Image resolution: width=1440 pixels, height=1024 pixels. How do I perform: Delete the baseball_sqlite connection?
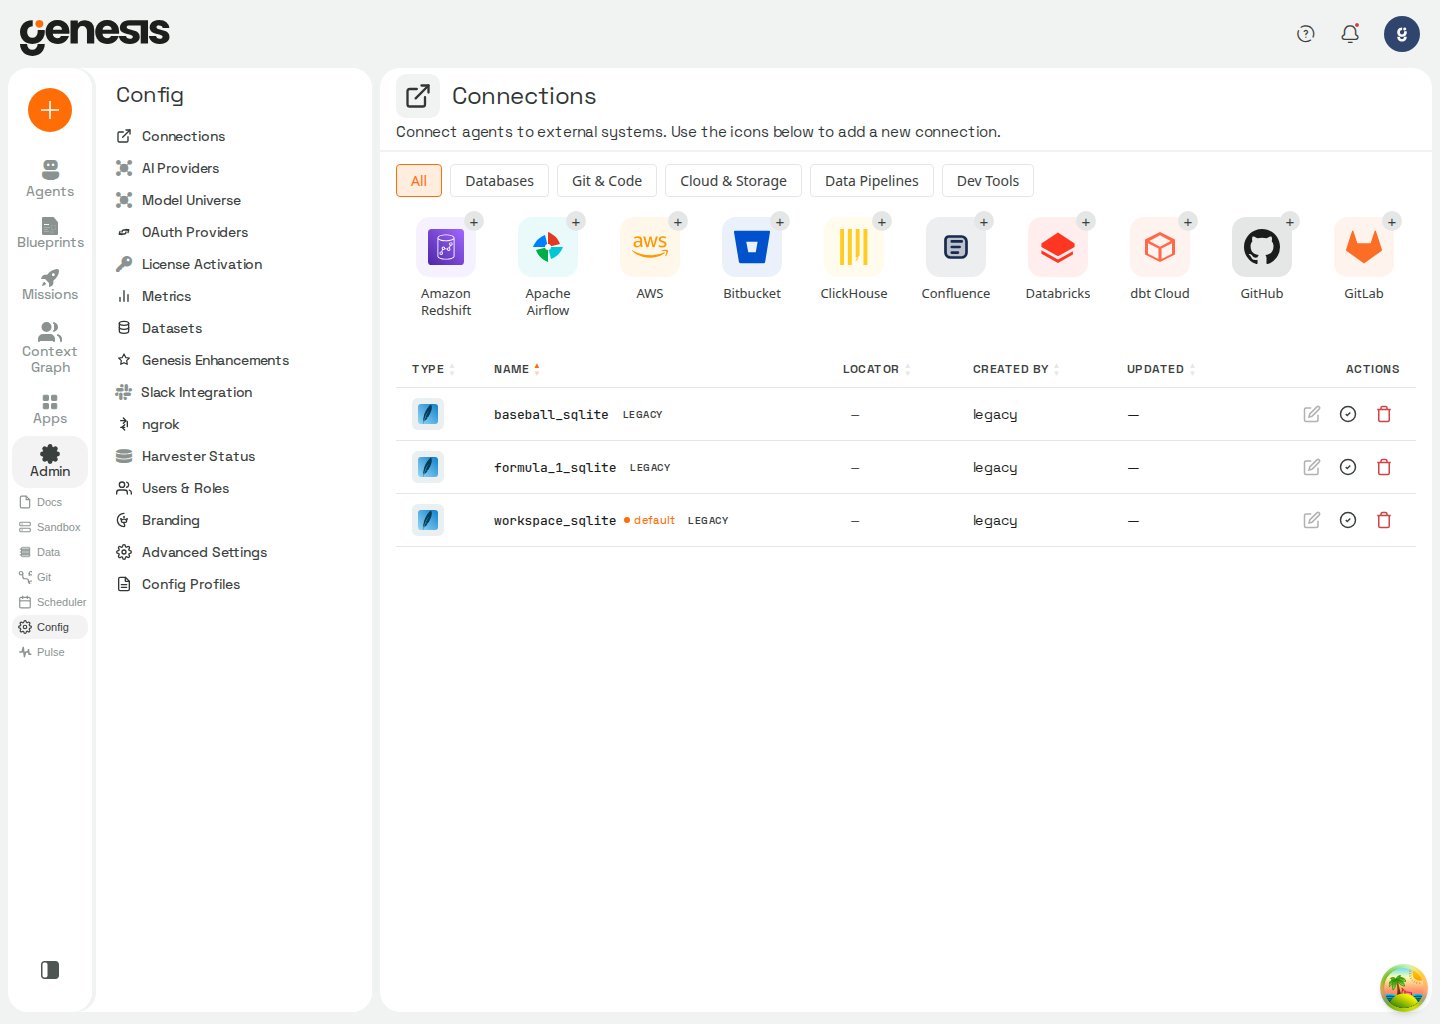[x=1384, y=414]
